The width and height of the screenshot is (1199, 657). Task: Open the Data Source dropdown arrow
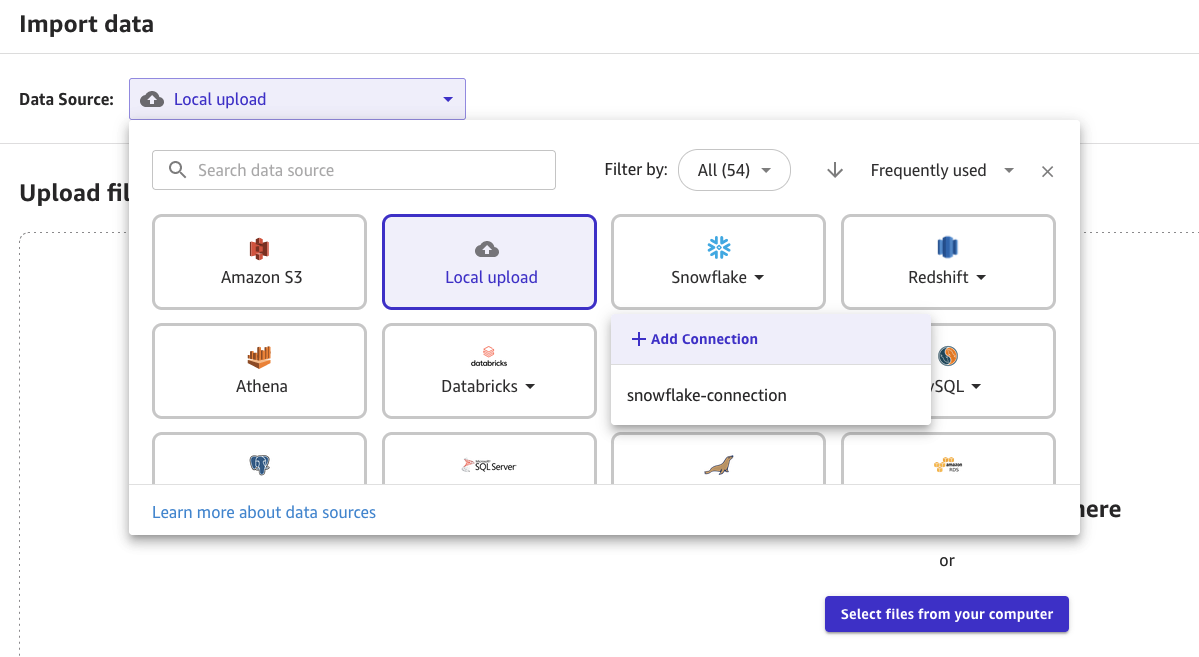click(x=448, y=99)
